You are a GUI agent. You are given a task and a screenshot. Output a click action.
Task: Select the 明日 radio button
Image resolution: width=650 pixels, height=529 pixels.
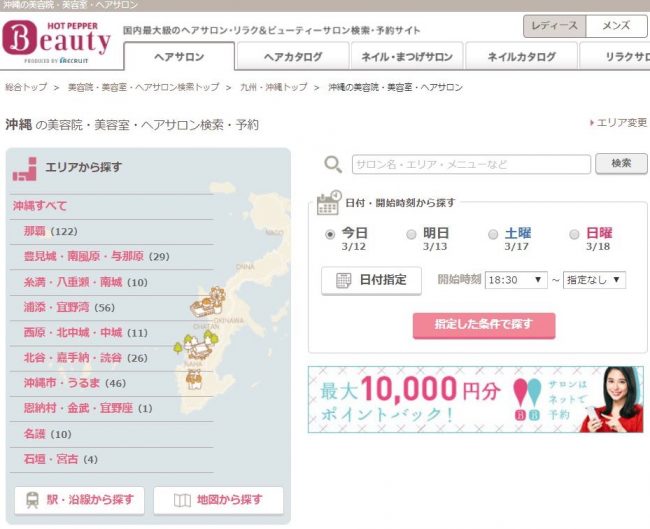(x=412, y=234)
